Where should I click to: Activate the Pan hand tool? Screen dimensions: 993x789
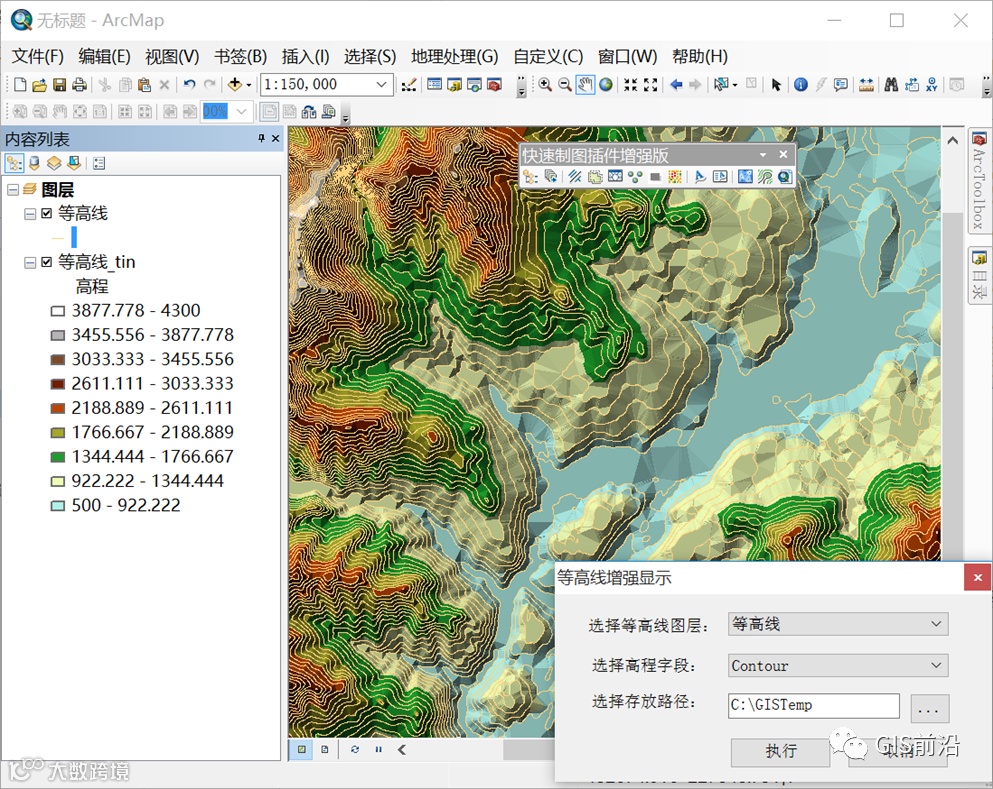tap(585, 85)
